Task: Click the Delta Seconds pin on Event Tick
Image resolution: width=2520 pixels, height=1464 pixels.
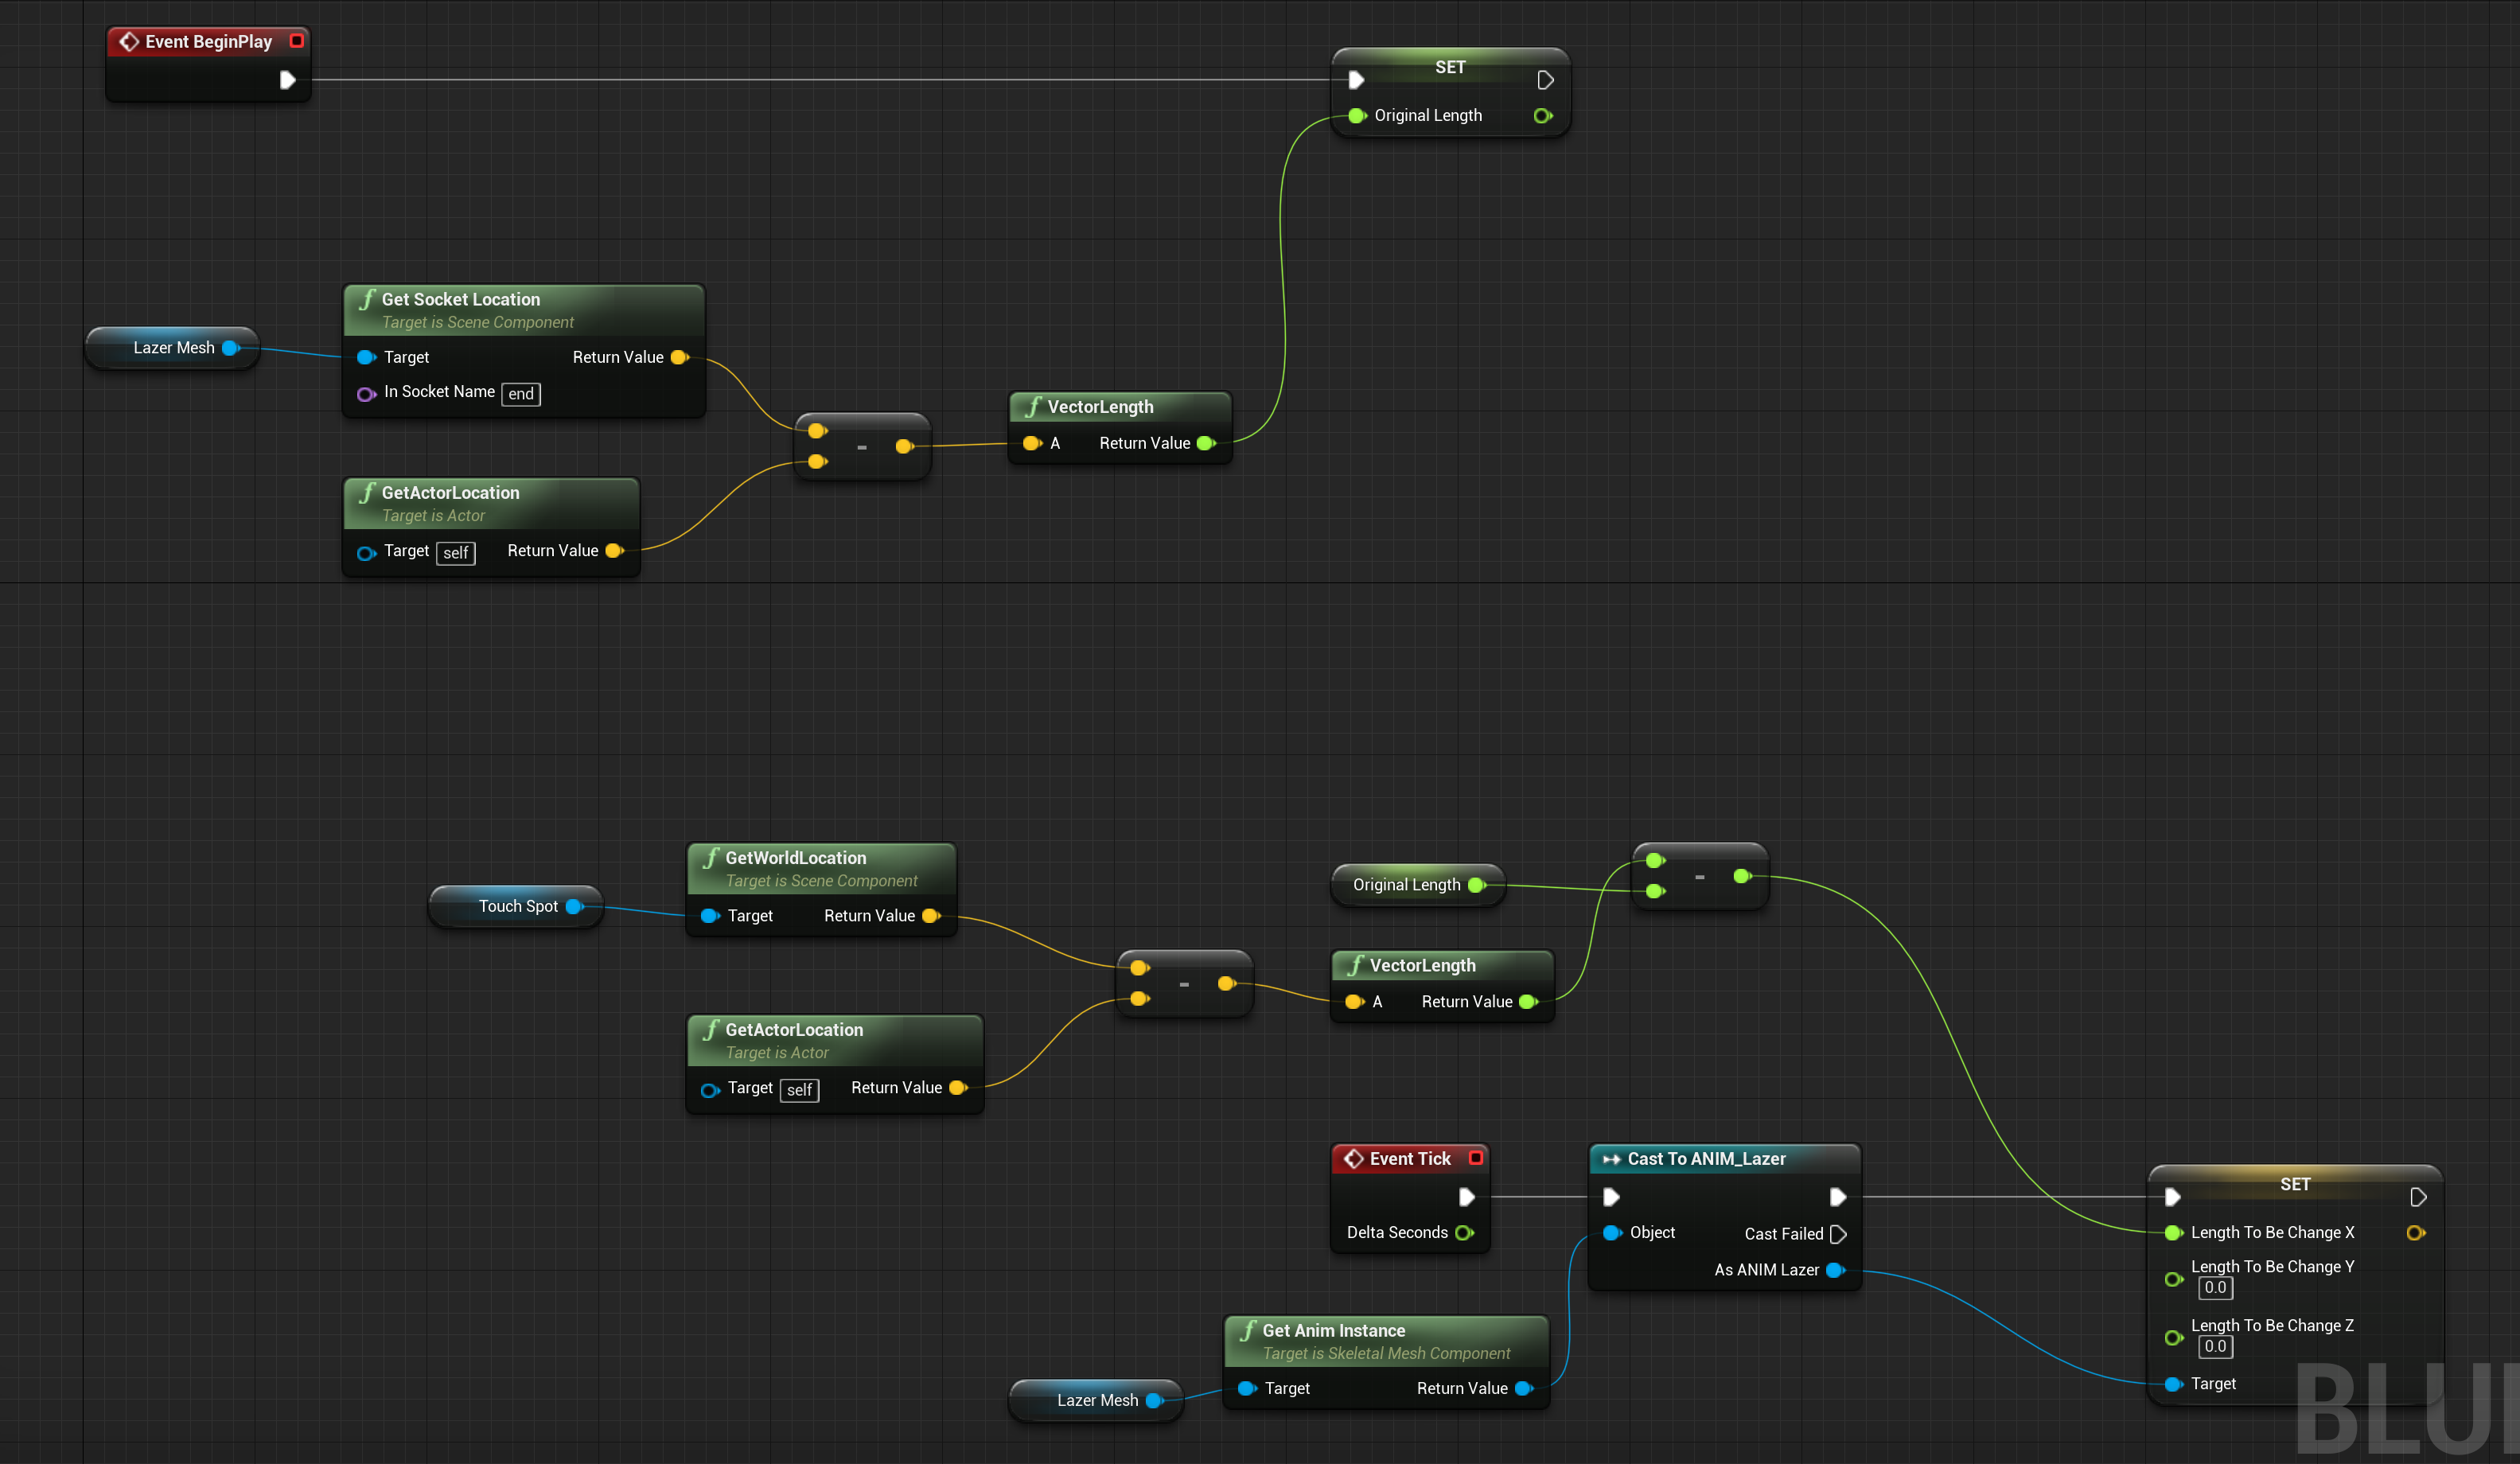Action: pyautogui.click(x=1466, y=1232)
